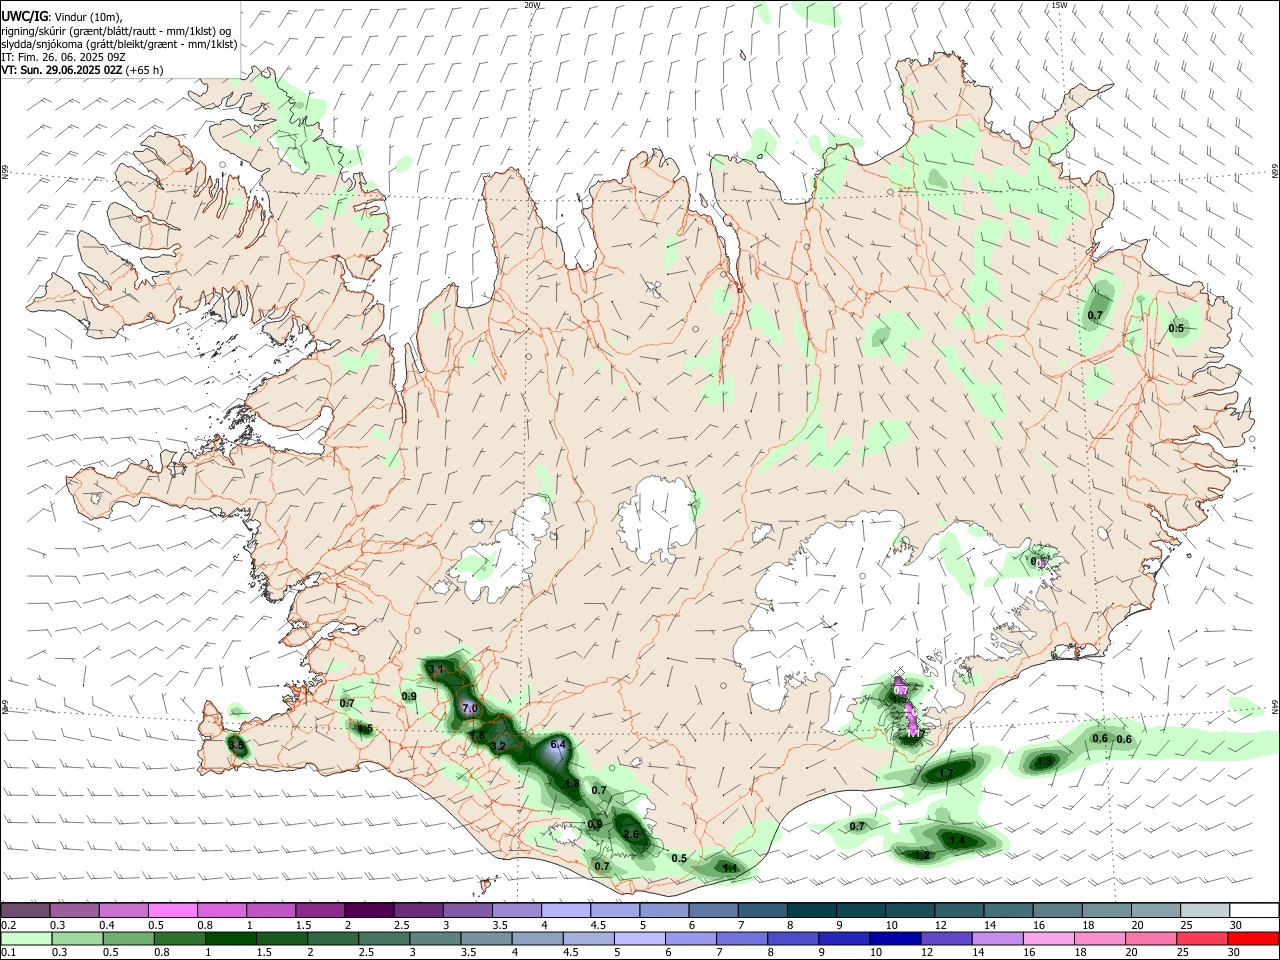Image resolution: width=1280 pixels, height=960 pixels.
Task: Click the UWC/IG title text
Action: (x=24, y=16)
